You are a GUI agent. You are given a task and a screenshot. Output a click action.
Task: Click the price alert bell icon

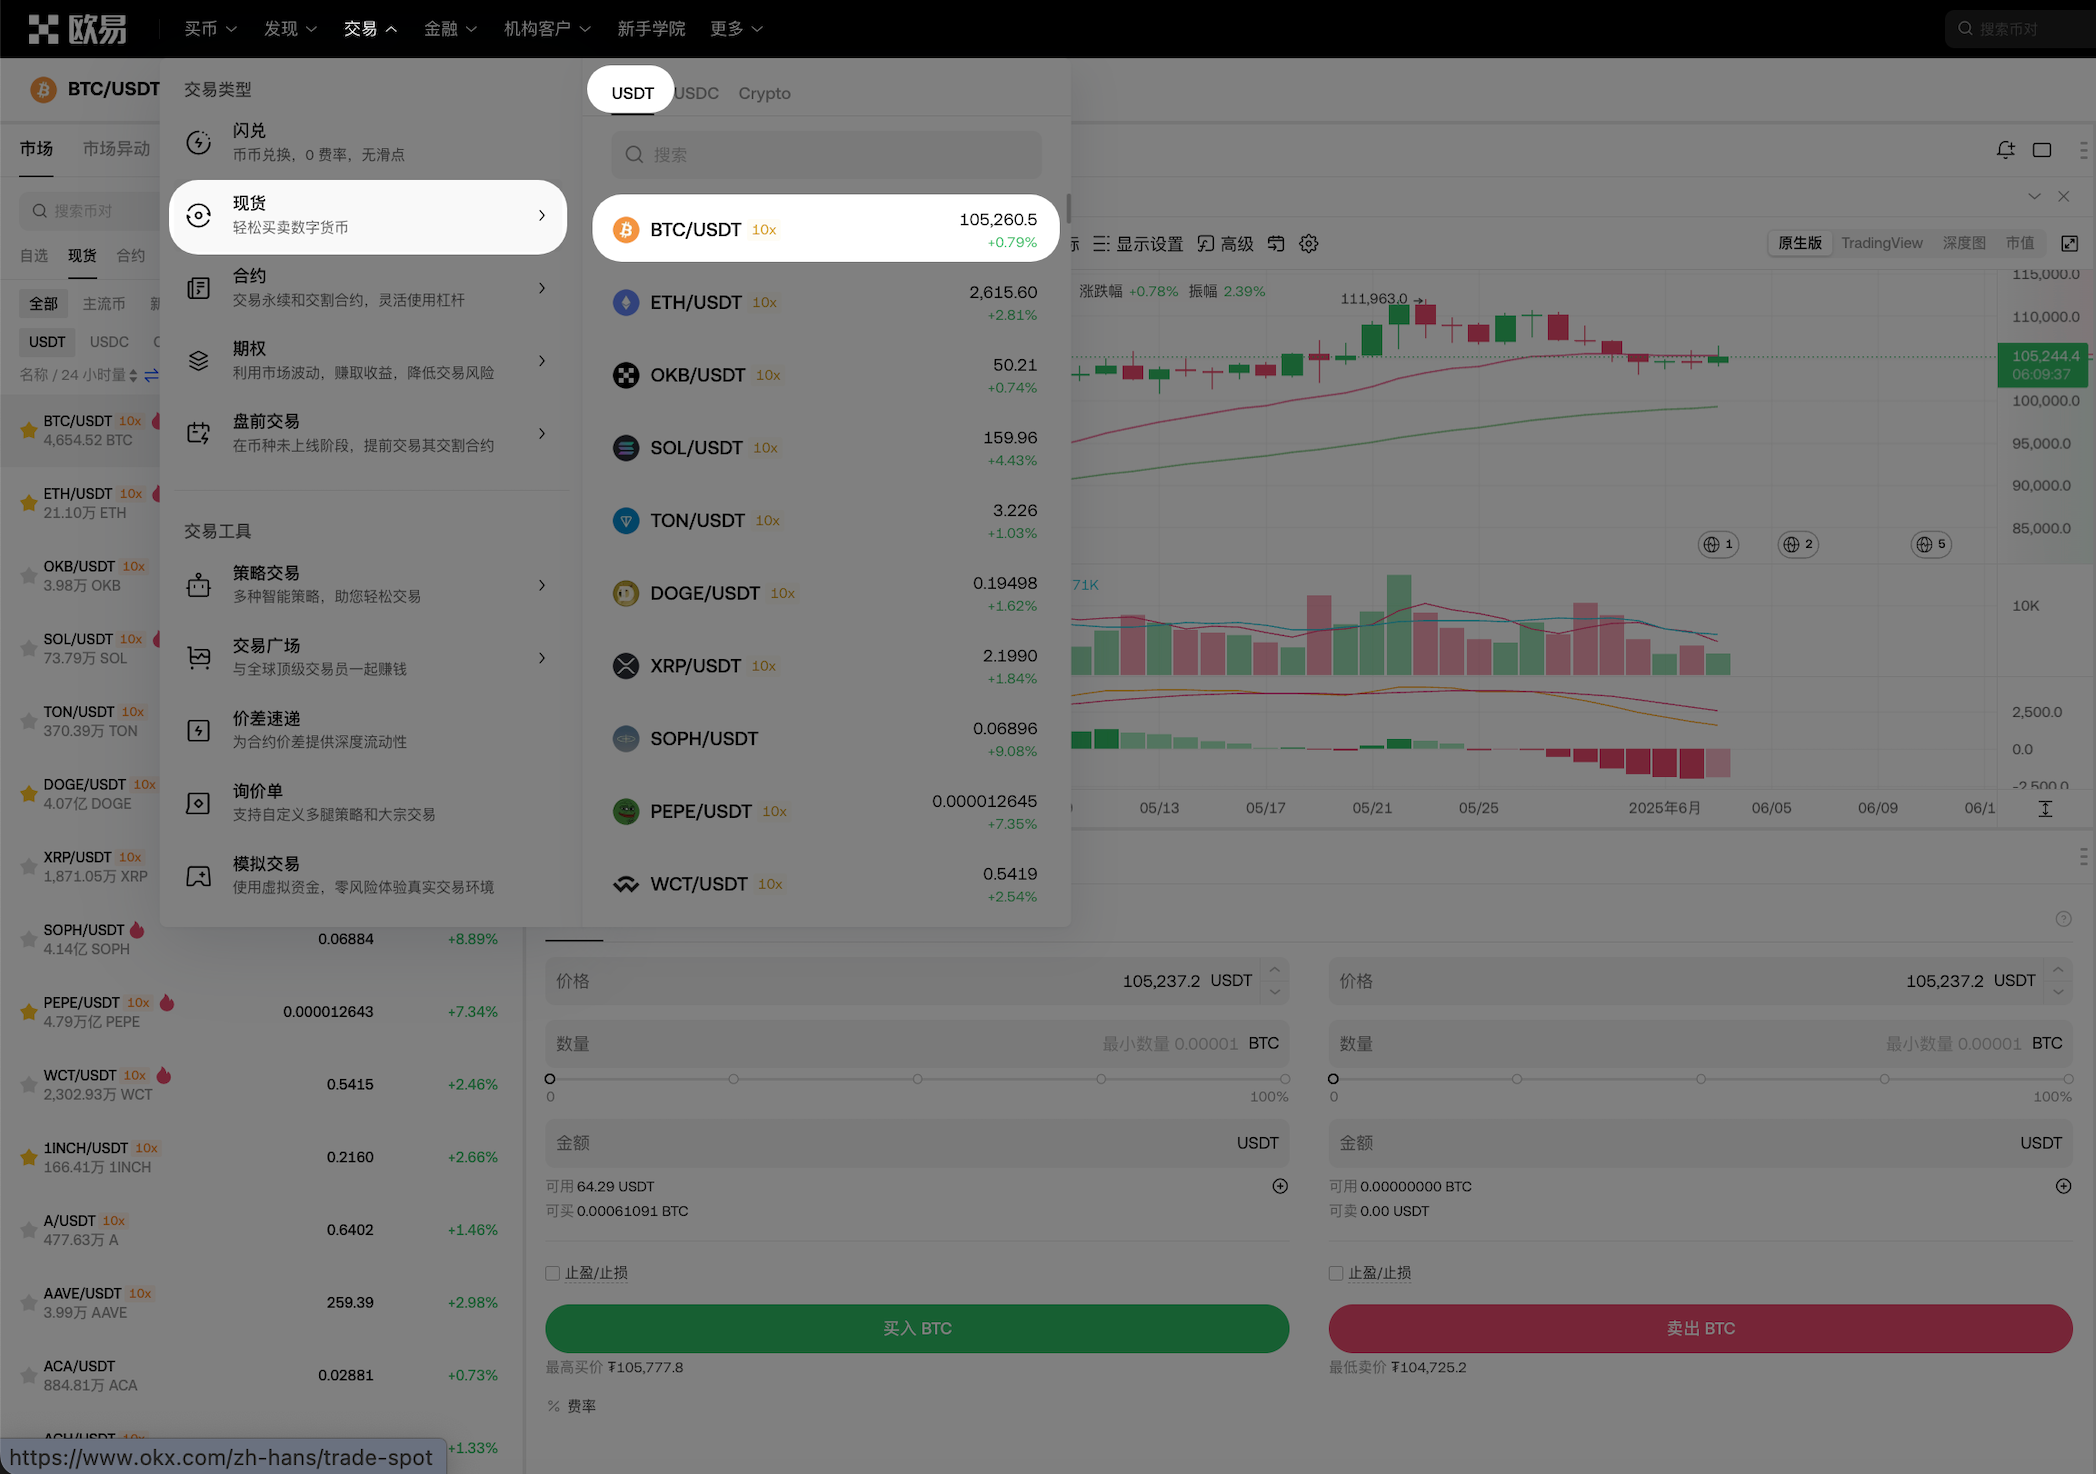tap(2005, 150)
